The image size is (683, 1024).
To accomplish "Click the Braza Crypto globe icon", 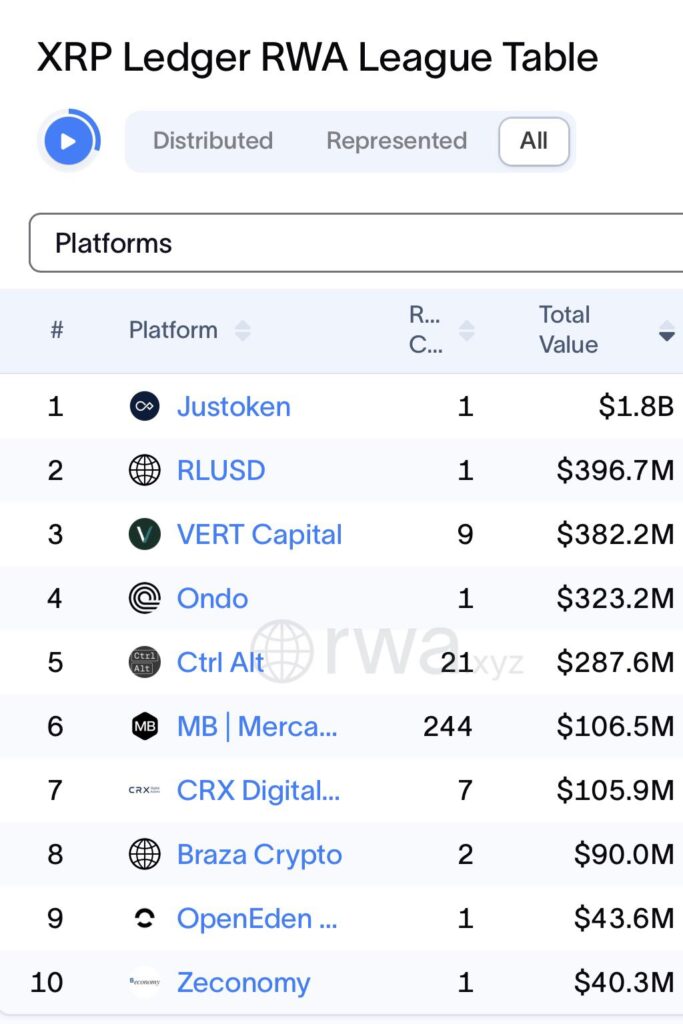I will coord(144,854).
